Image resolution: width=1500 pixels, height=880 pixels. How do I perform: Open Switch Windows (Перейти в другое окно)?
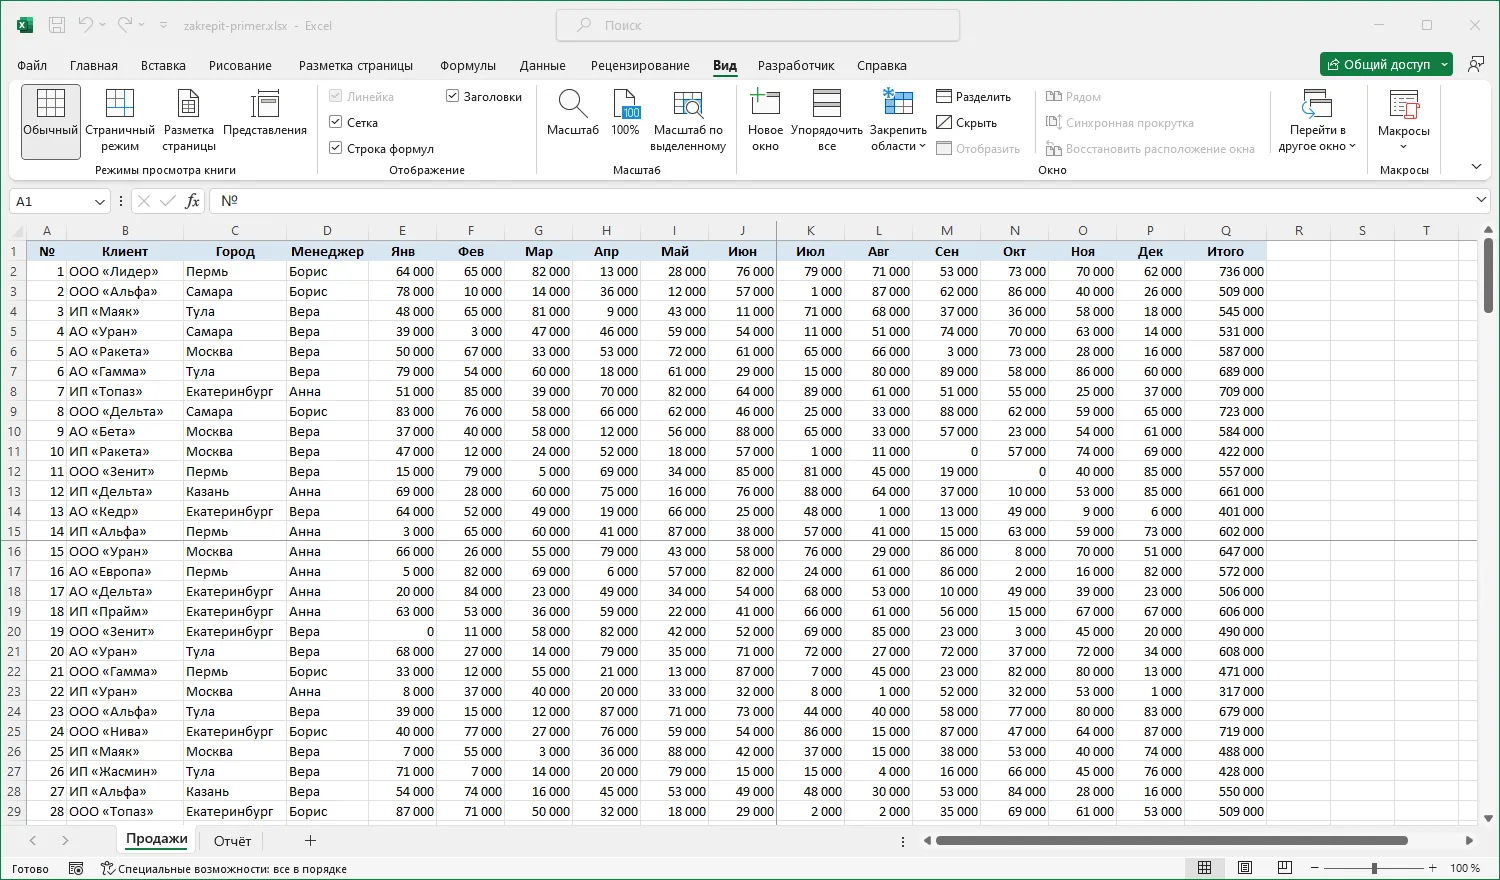point(1317,121)
